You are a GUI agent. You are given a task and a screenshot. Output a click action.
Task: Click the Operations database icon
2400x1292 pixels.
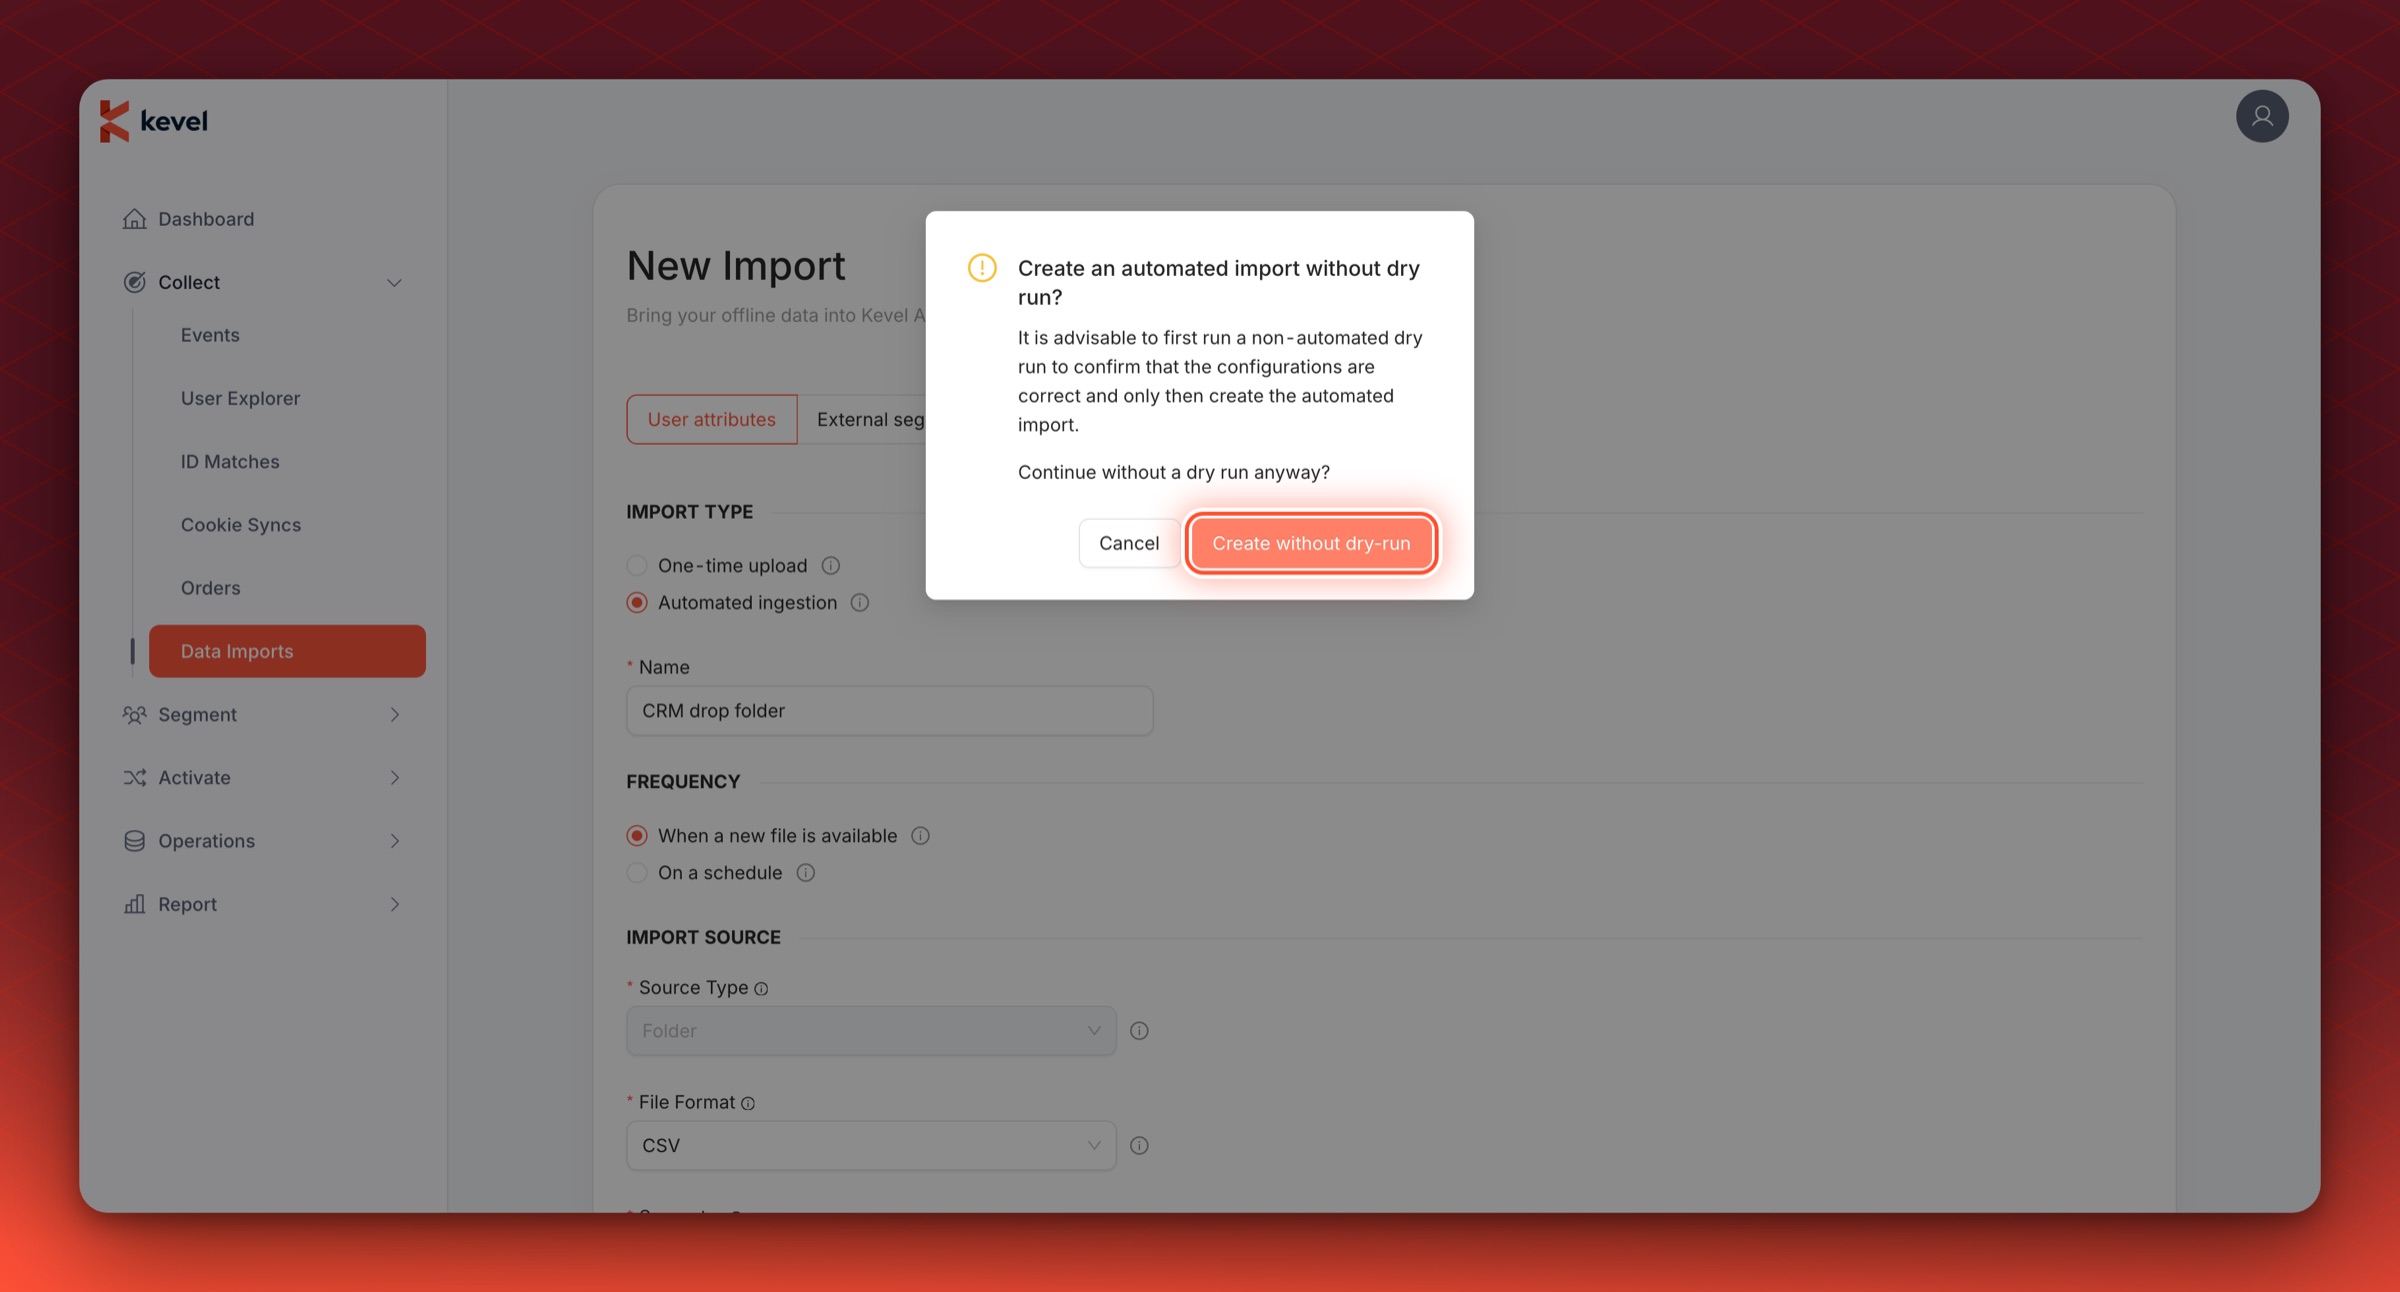tap(134, 841)
